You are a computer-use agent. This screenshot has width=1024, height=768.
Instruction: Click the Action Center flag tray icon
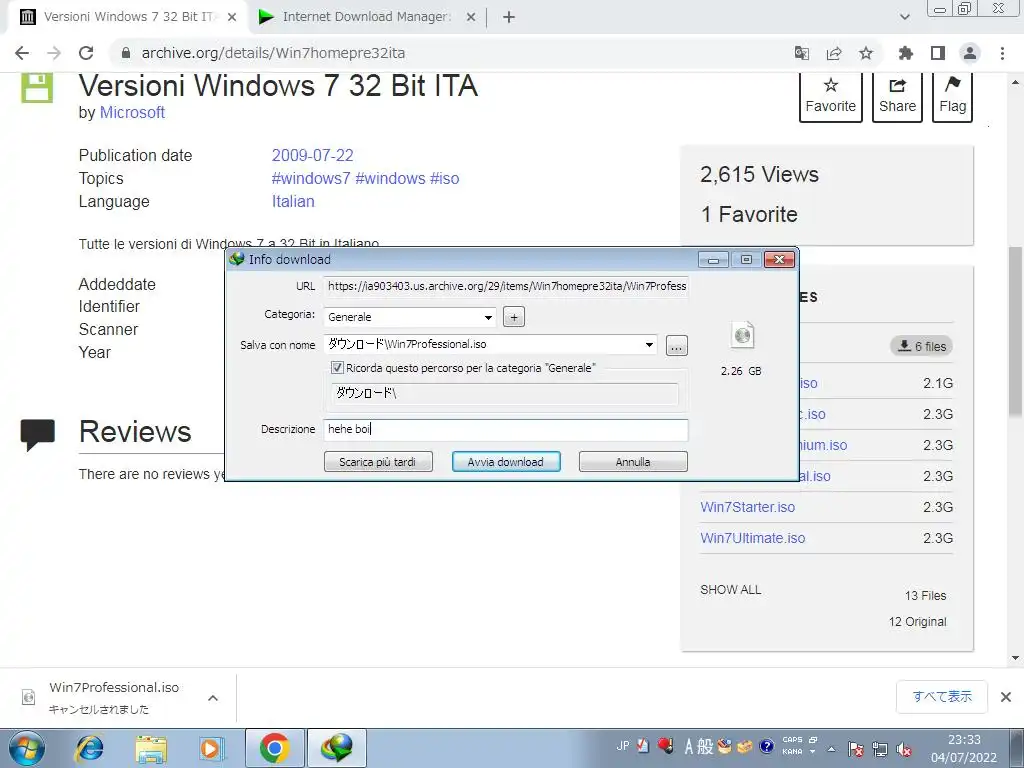(x=856, y=749)
